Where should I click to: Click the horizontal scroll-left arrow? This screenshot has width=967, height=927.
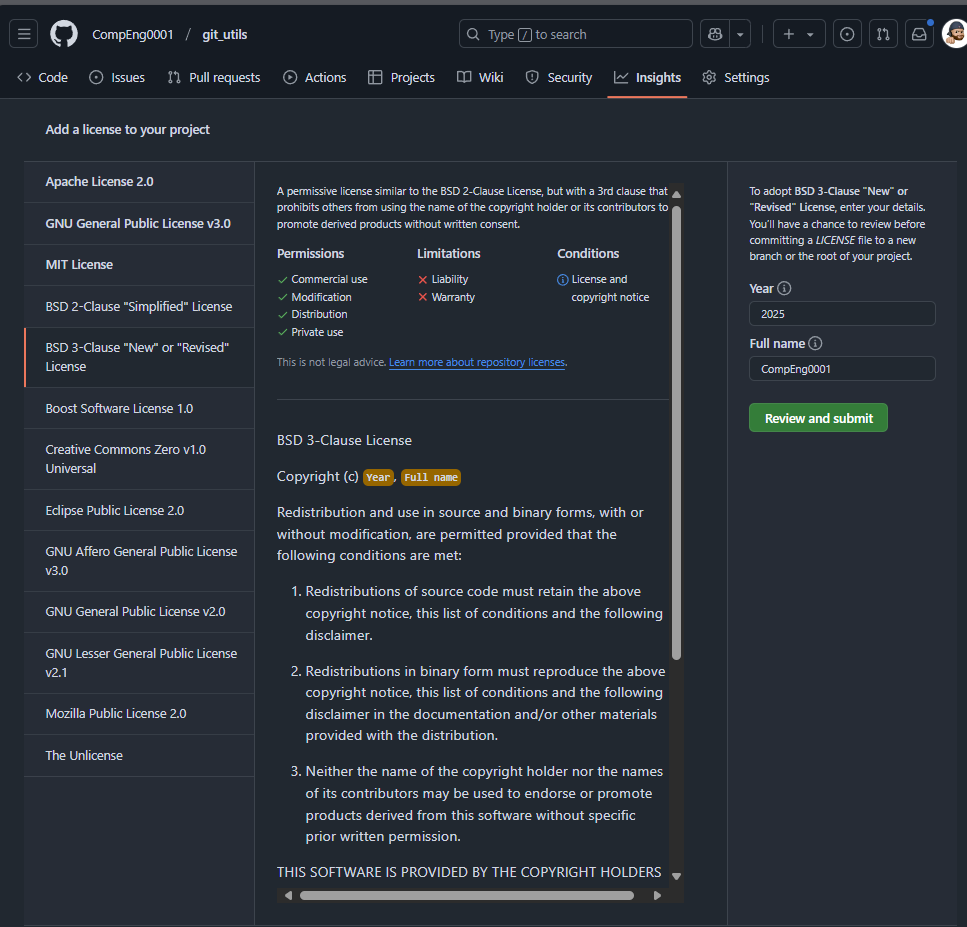(289, 896)
